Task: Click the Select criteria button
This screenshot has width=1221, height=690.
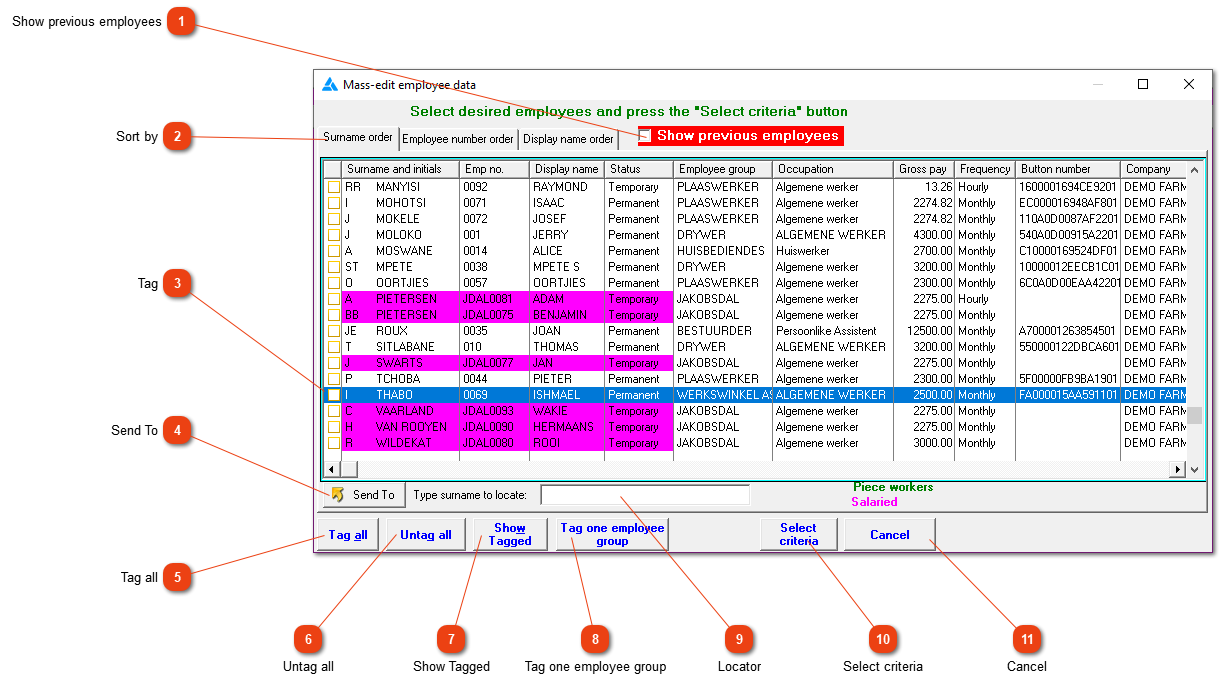Action: [x=799, y=535]
